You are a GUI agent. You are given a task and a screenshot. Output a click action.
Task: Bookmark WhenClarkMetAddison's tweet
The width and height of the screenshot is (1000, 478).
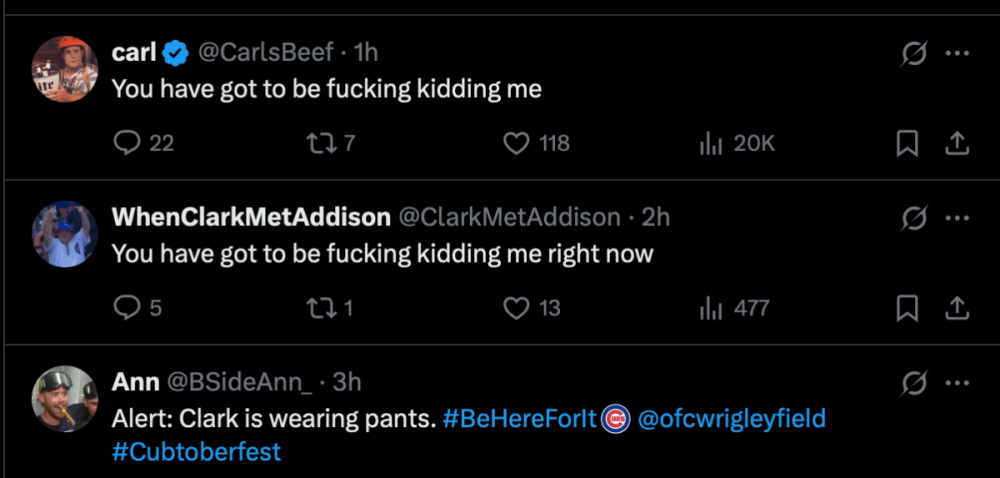pos(907,308)
